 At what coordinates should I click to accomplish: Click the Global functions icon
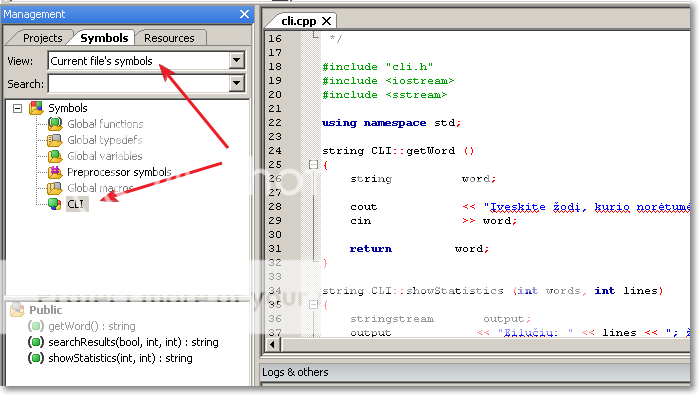pyautogui.click(x=55, y=123)
